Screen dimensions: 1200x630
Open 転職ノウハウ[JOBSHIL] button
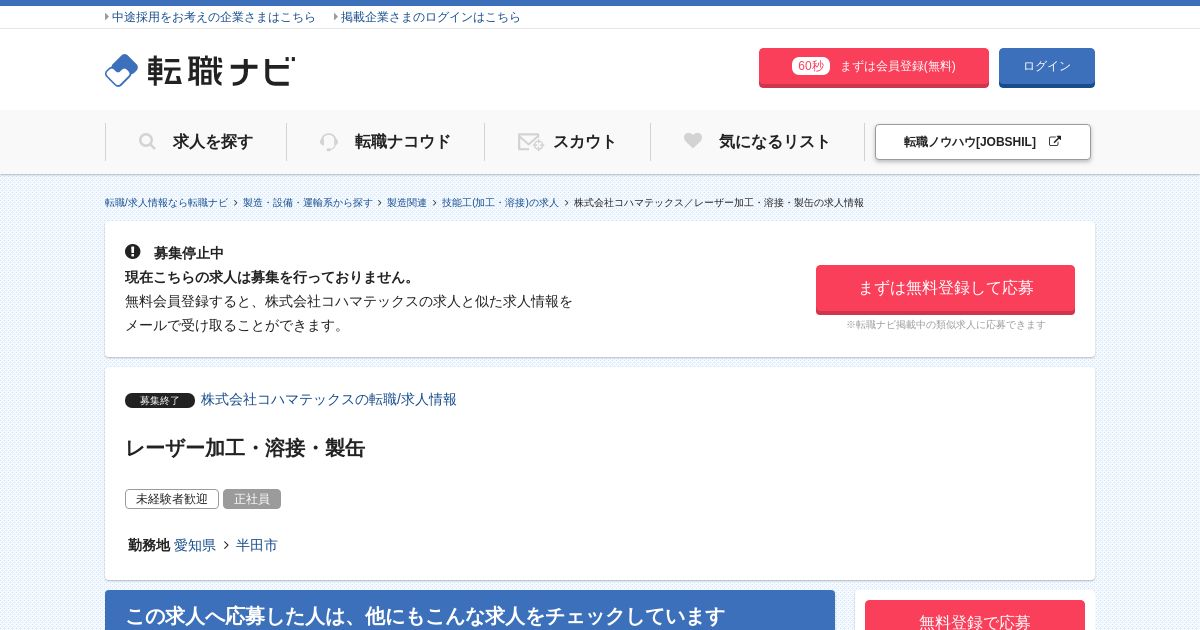983,142
